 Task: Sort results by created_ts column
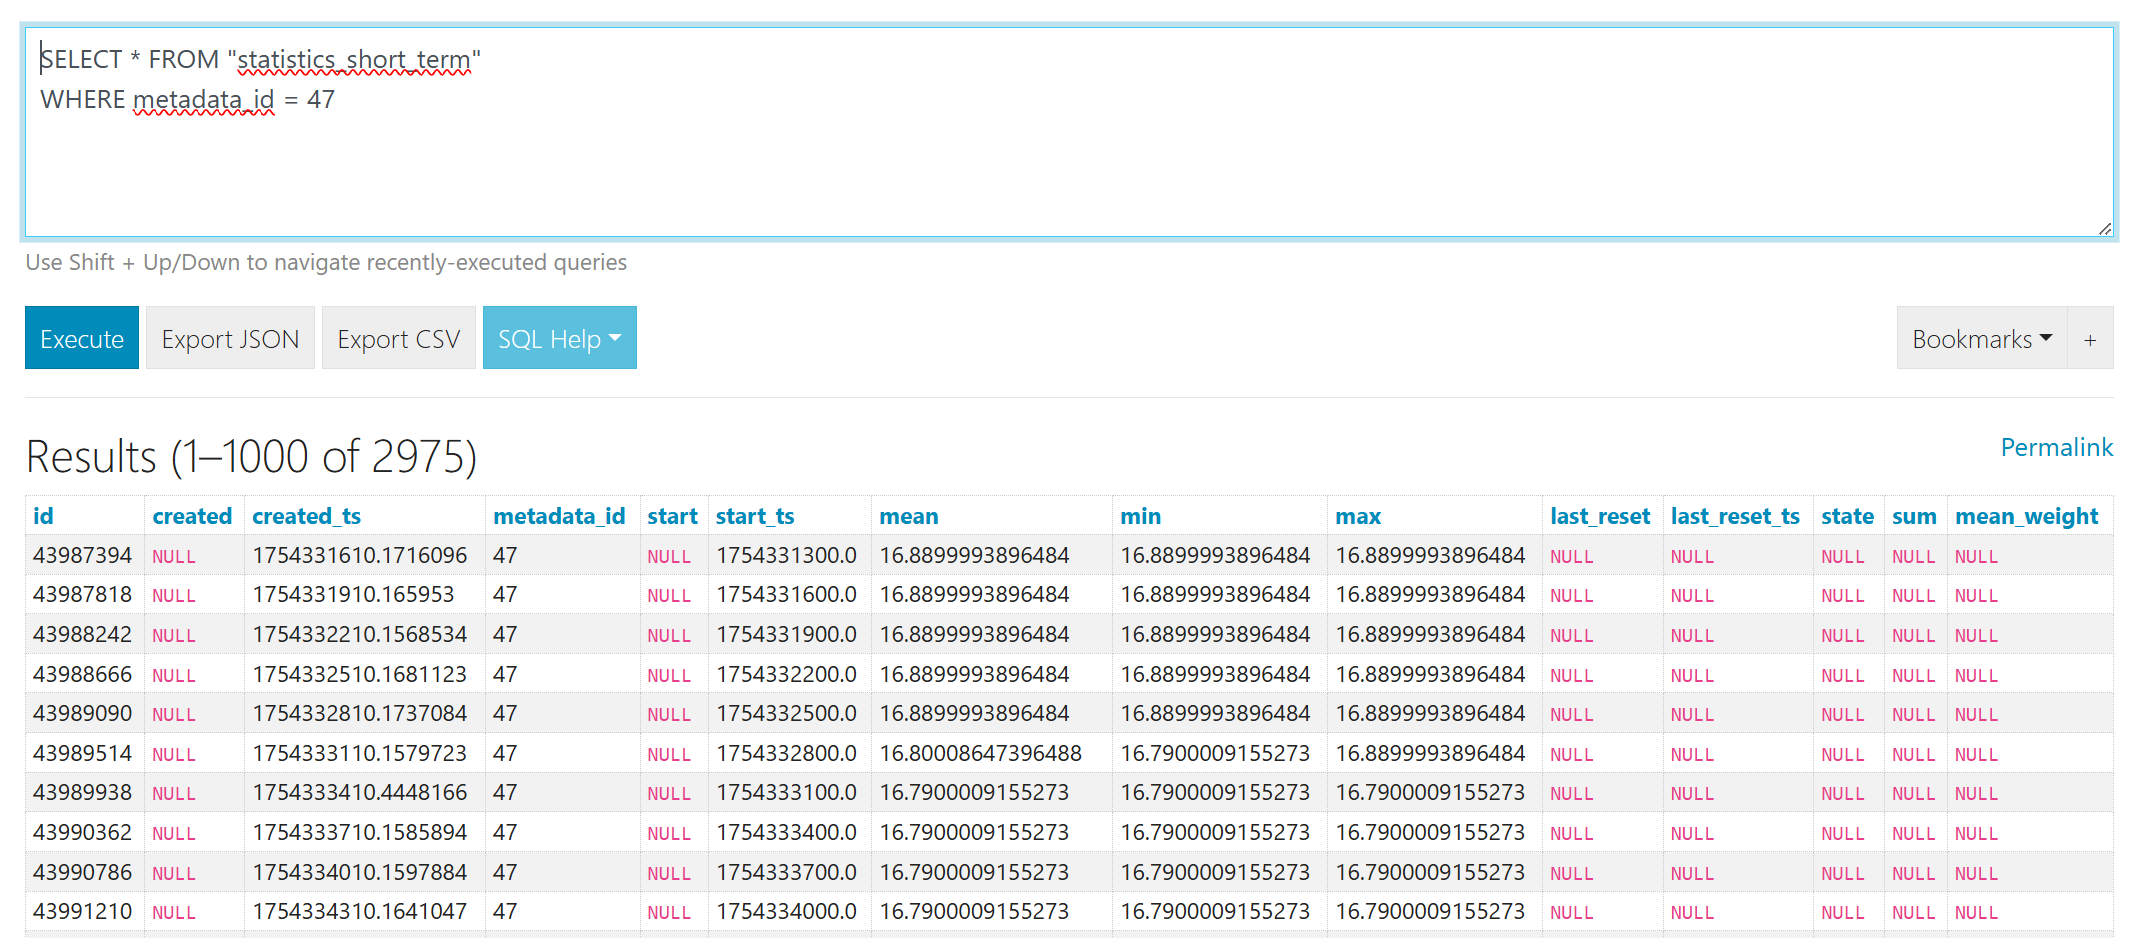pyautogui.click(x=306, y=516)
